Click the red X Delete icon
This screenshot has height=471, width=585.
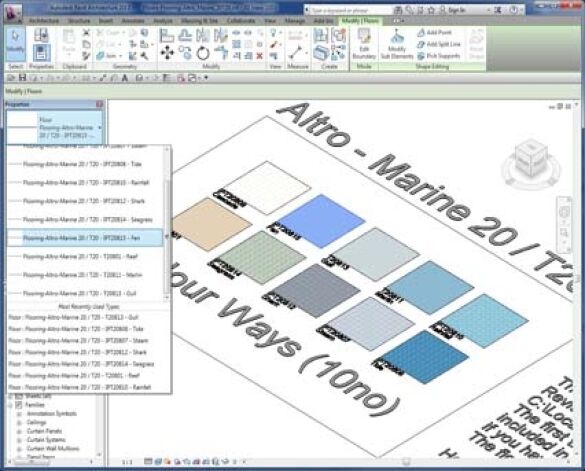pos(260,56)
